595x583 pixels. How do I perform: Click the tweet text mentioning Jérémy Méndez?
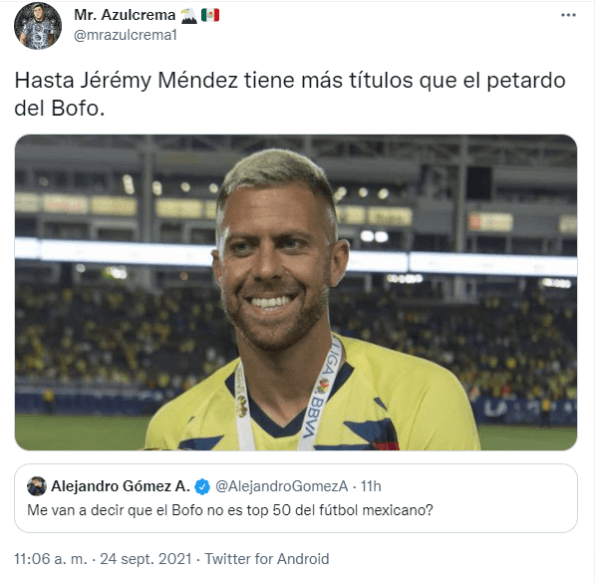[x=290, y=94]
